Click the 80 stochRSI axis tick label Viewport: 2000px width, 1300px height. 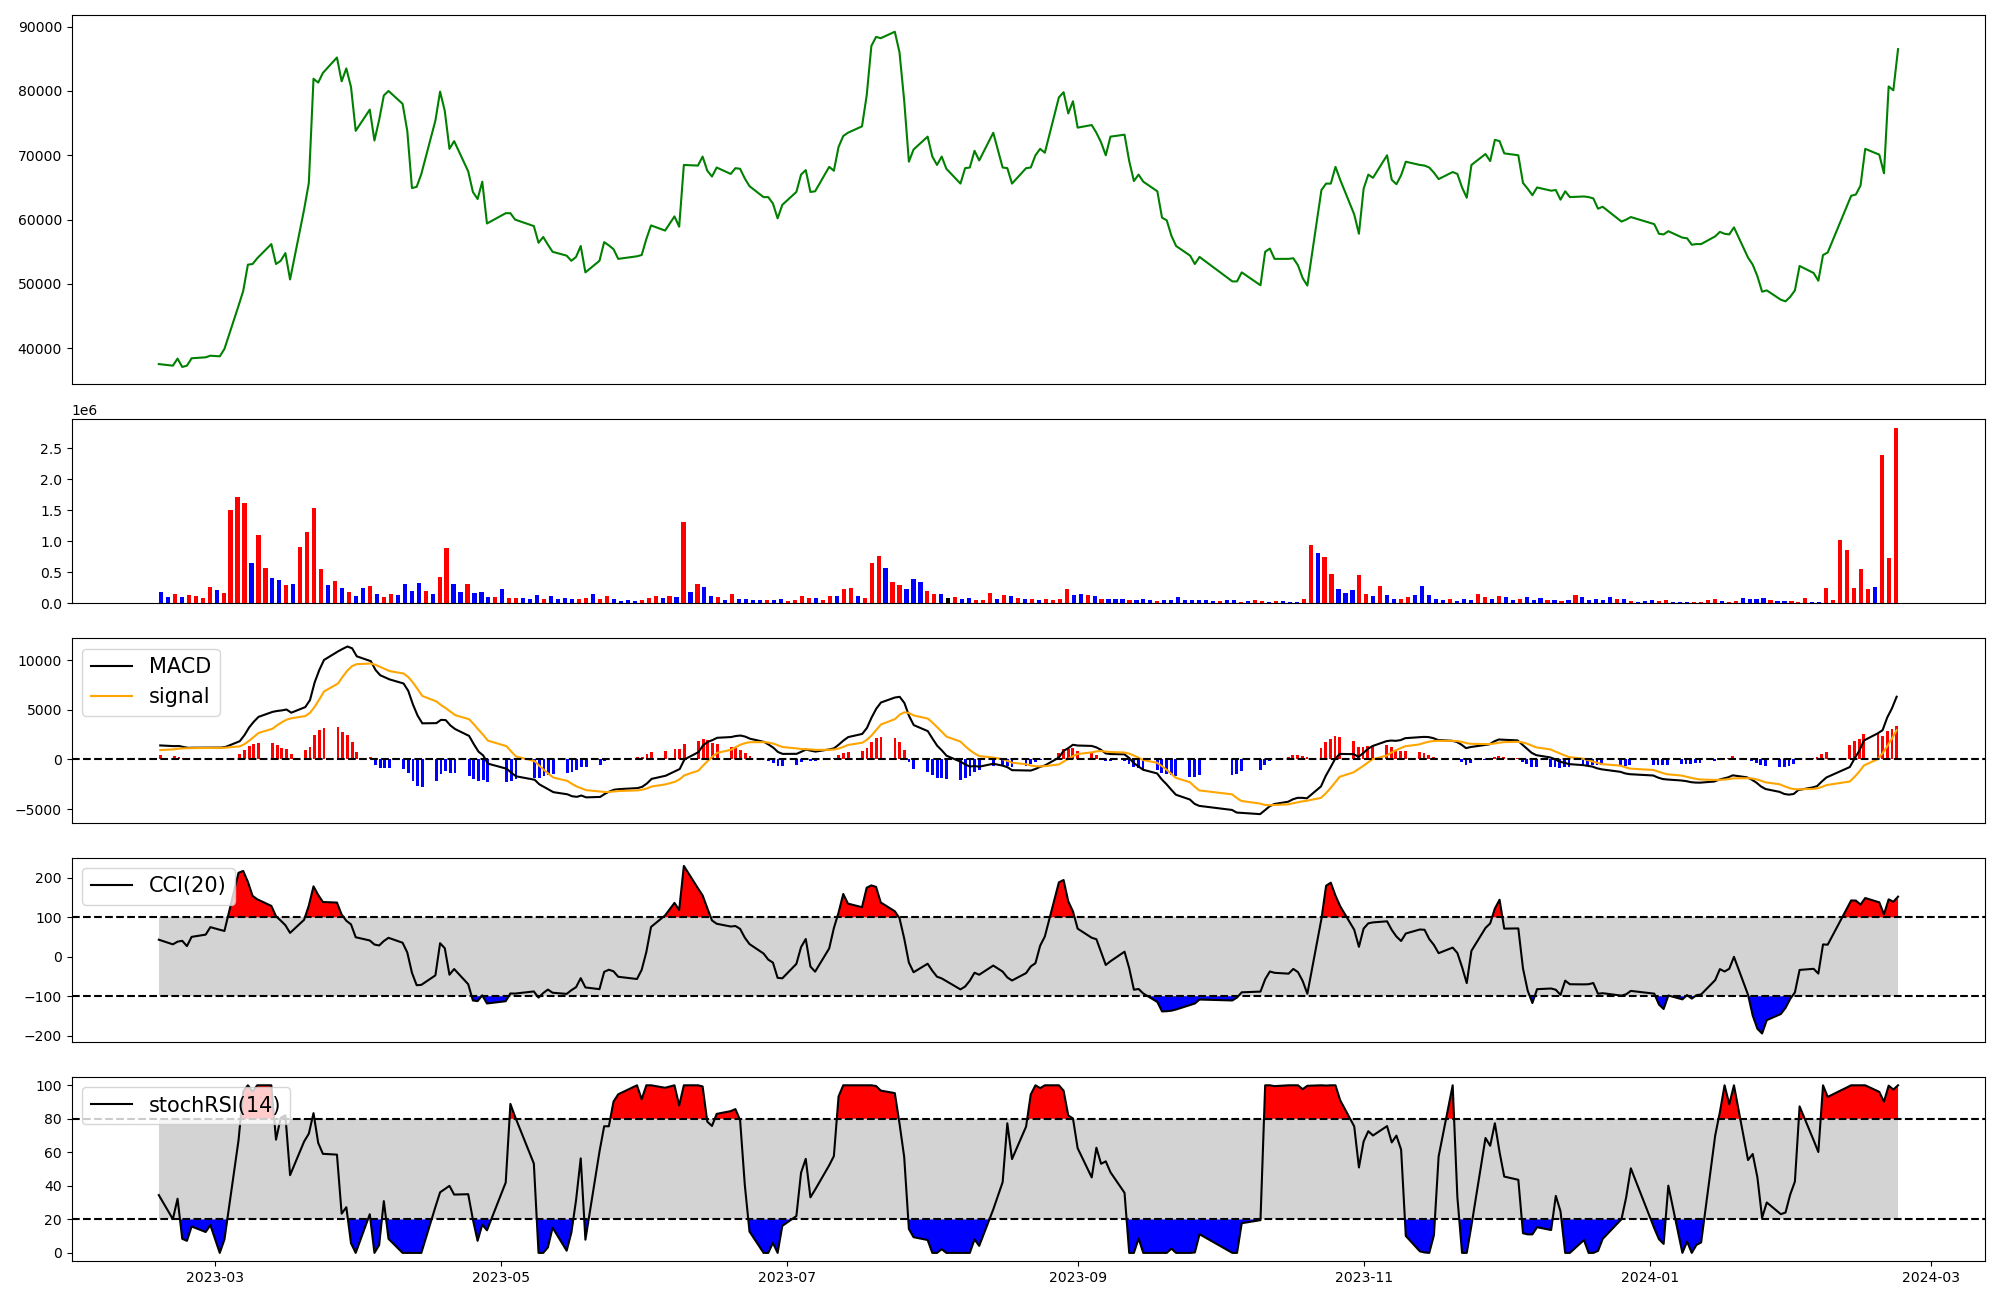tap(54, 1119)
